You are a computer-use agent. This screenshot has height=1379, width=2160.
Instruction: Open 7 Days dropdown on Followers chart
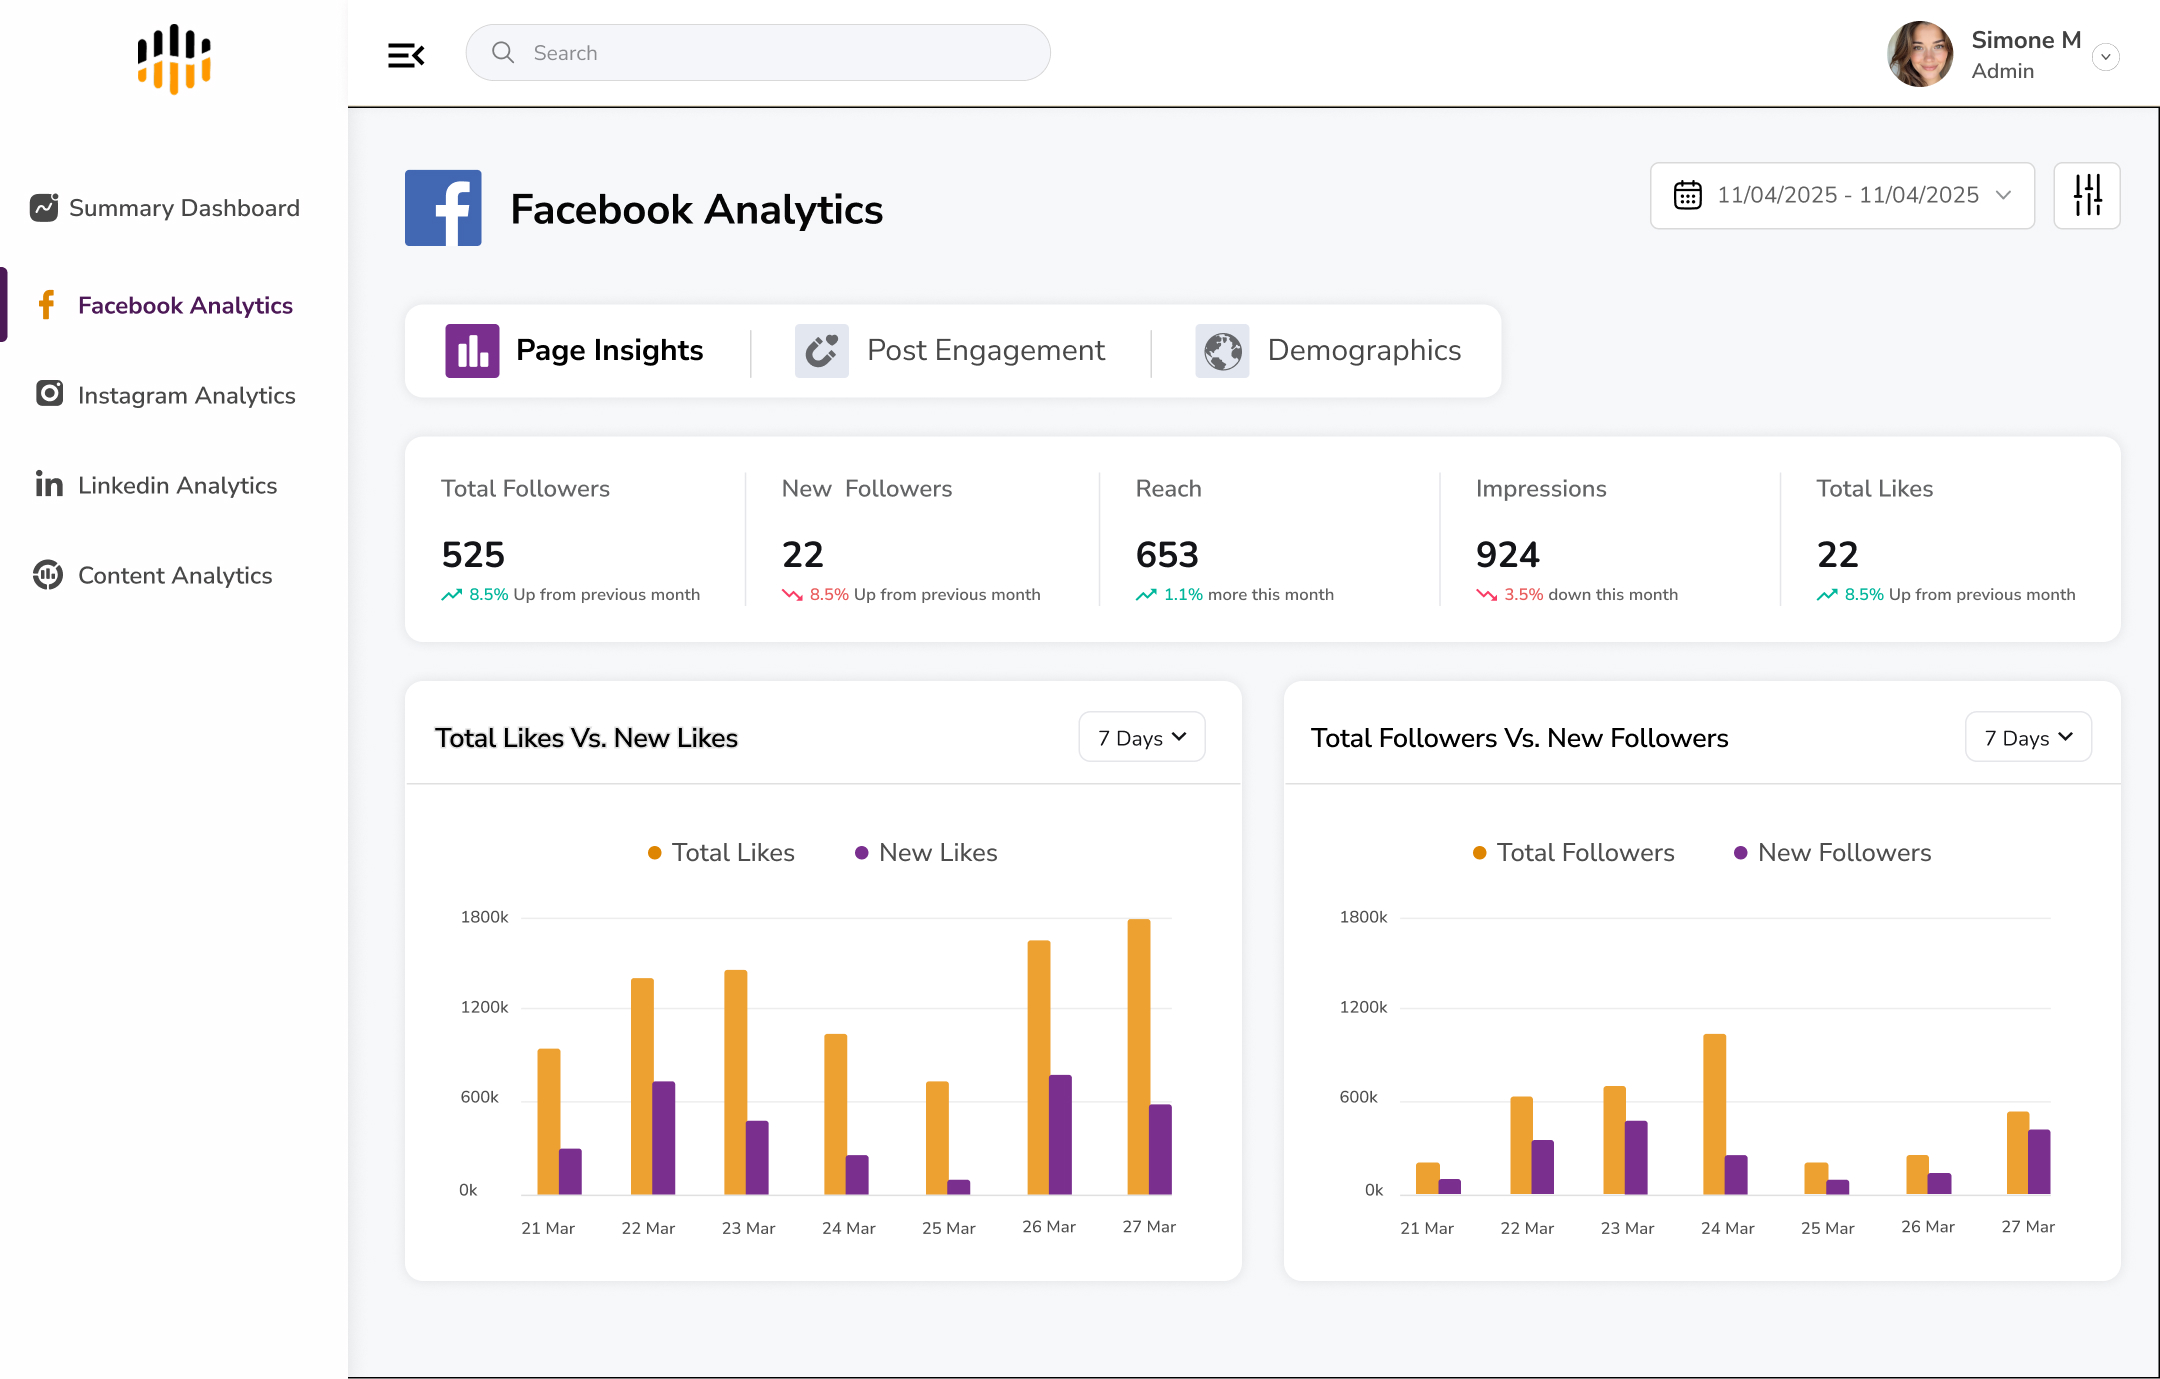point(2028,737)
